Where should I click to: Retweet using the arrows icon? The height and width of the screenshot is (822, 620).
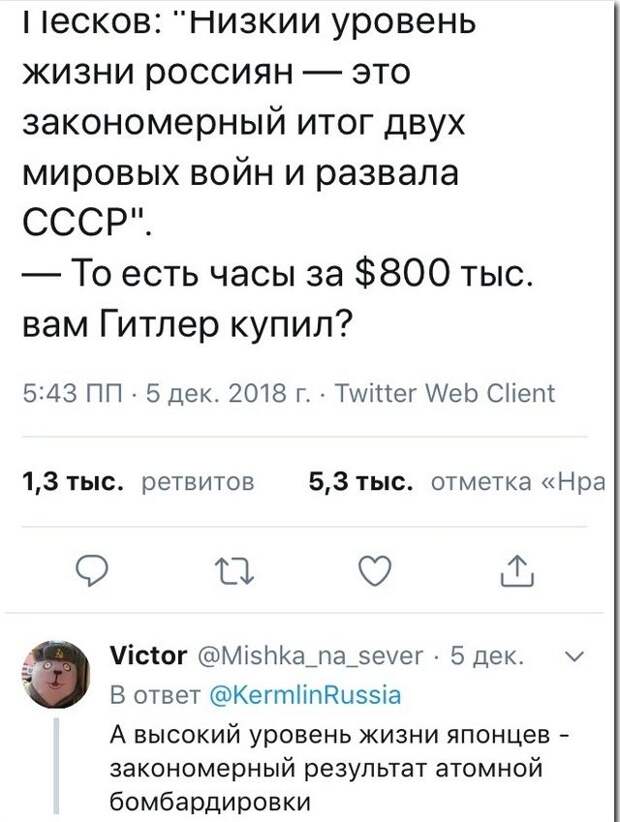click(x=235, y=571)
